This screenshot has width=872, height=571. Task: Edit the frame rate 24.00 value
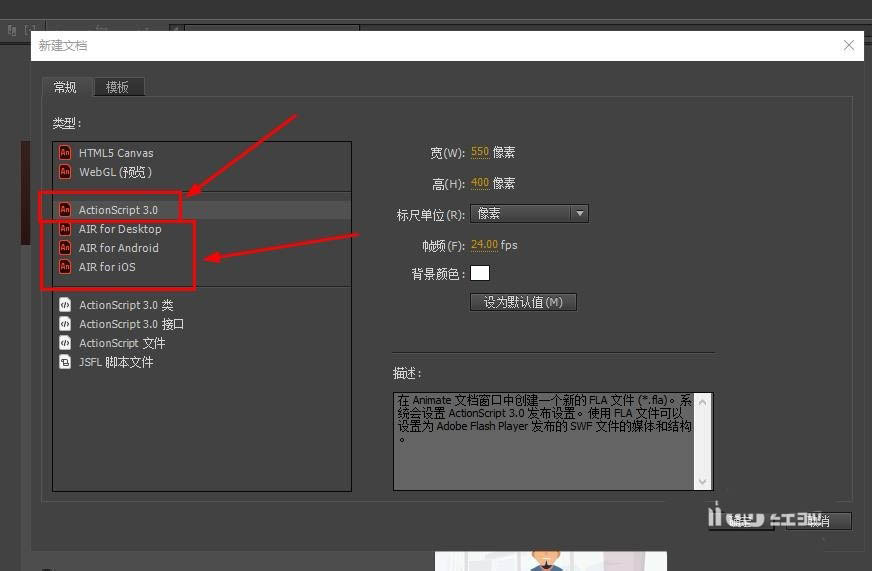(x=484, y=245)
